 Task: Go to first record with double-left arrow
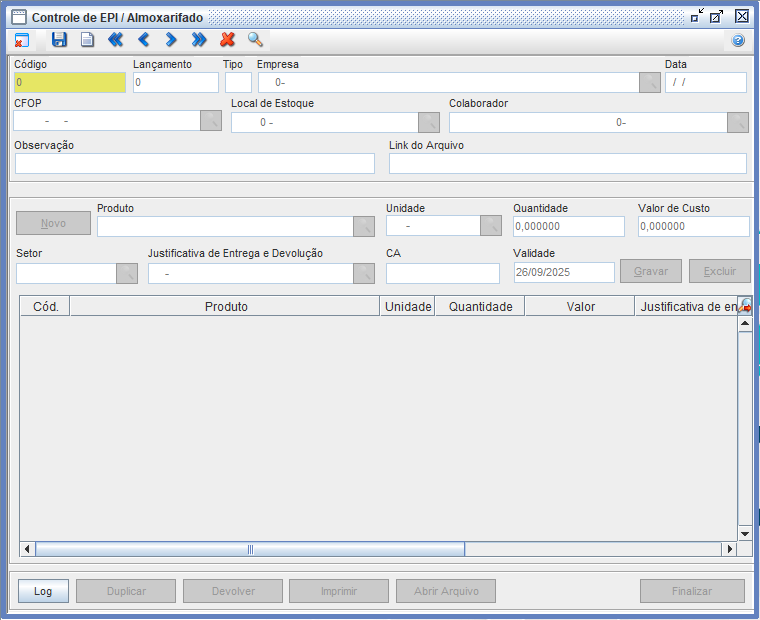115,40
